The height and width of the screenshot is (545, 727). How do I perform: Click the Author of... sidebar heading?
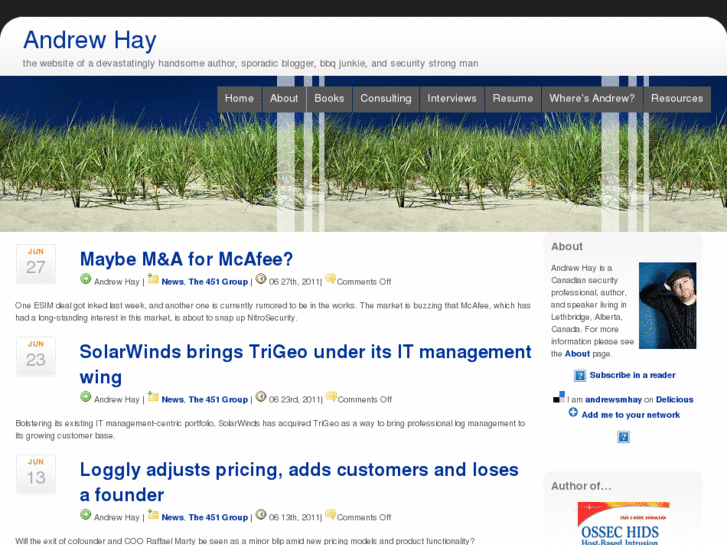[581, 486]
